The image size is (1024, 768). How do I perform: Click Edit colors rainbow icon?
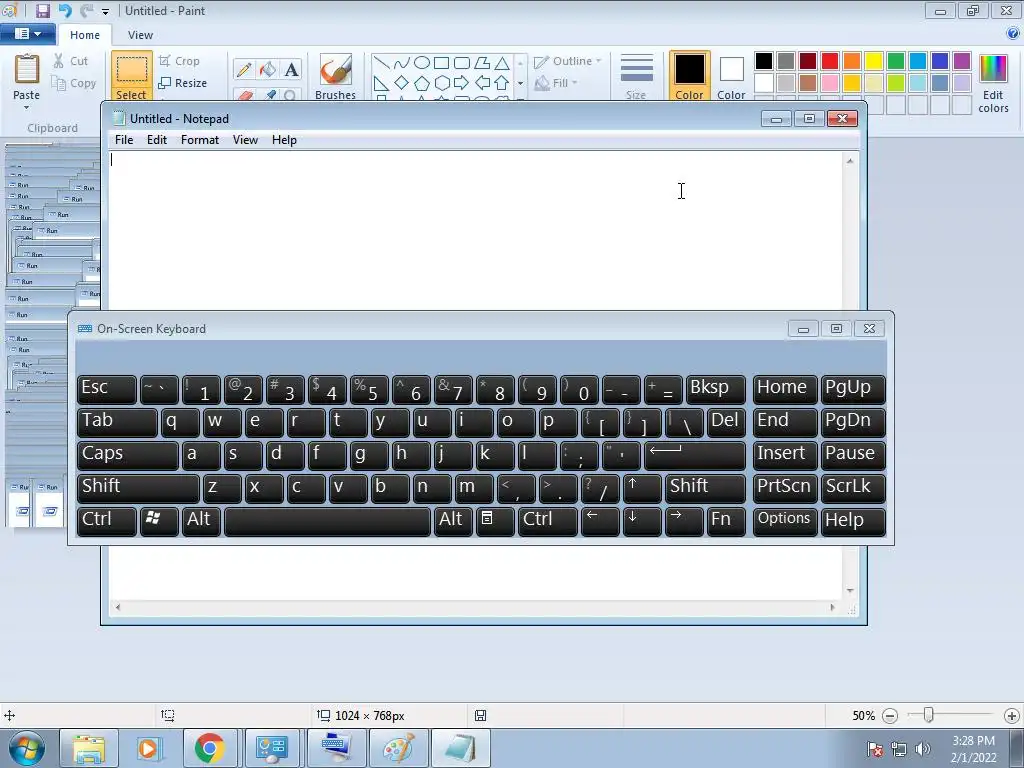click(x=993, y=84)
